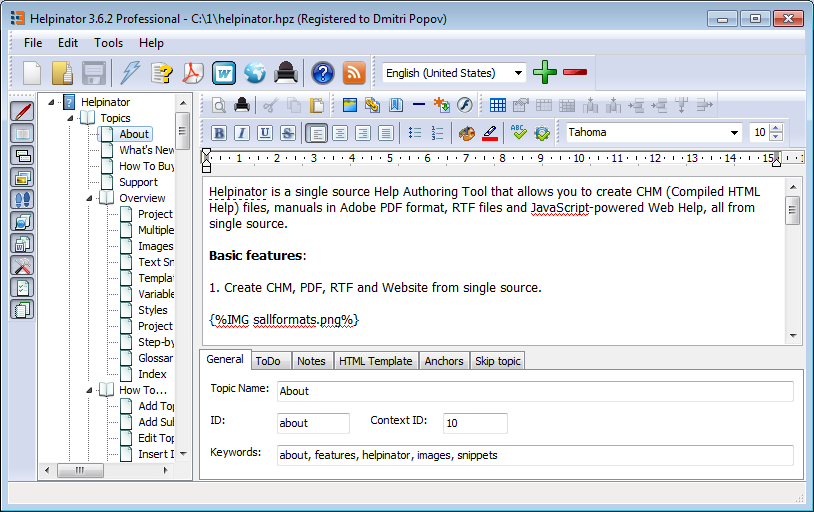This screenshot has height=512, width=814.
Task: Open the Tahoma font dropdown
Action: click(x=734, y=133)
